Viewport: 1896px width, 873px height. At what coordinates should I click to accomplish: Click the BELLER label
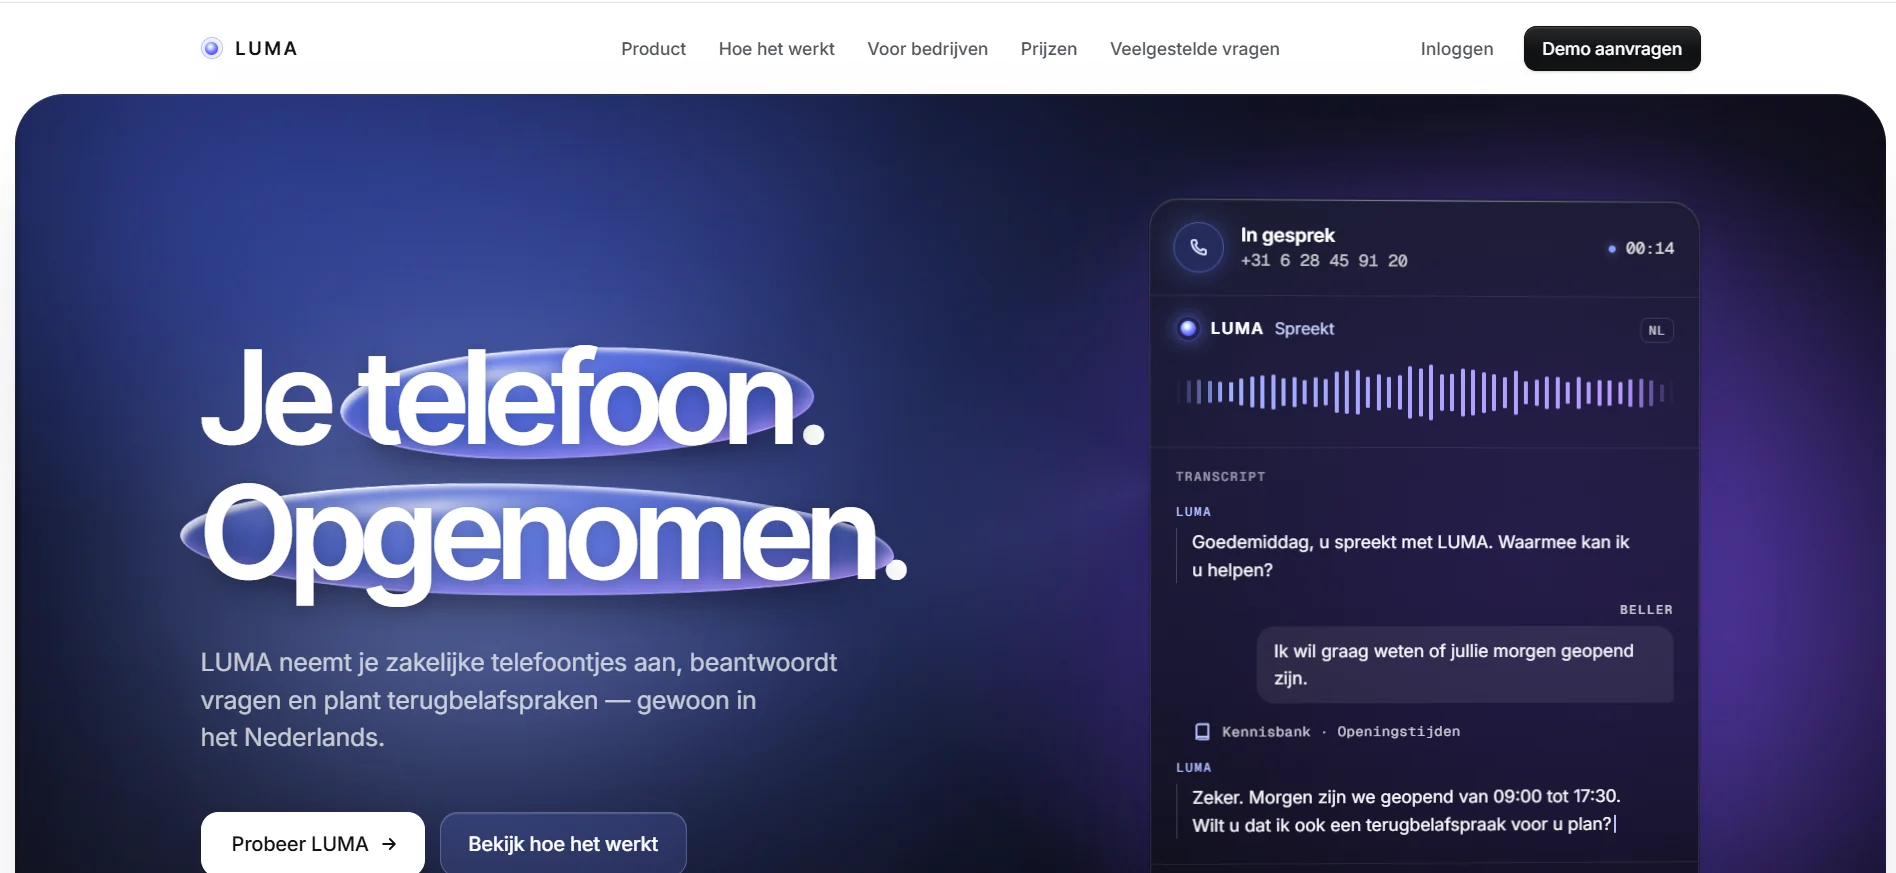coord(1646,610)
